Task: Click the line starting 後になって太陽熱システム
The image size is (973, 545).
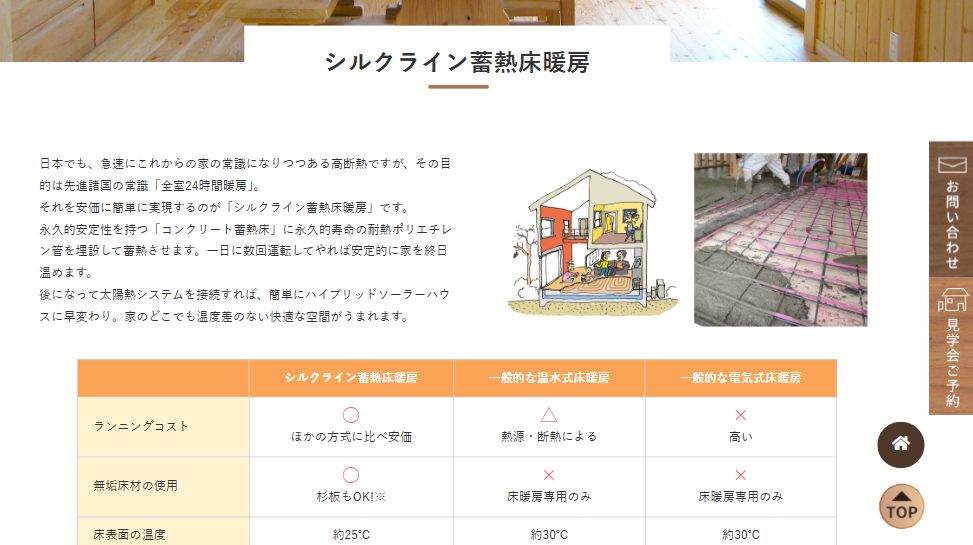Action: 245,294
